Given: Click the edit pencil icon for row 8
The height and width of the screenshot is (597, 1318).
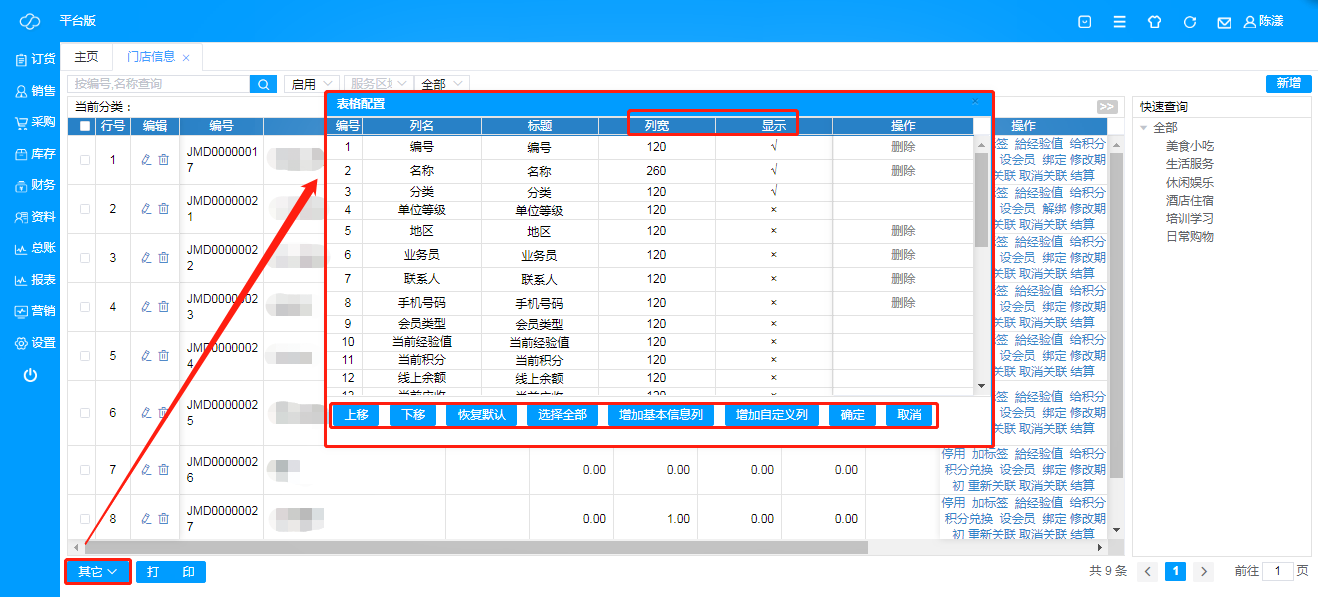Looking at the screenshot, I should click(146, 518).
